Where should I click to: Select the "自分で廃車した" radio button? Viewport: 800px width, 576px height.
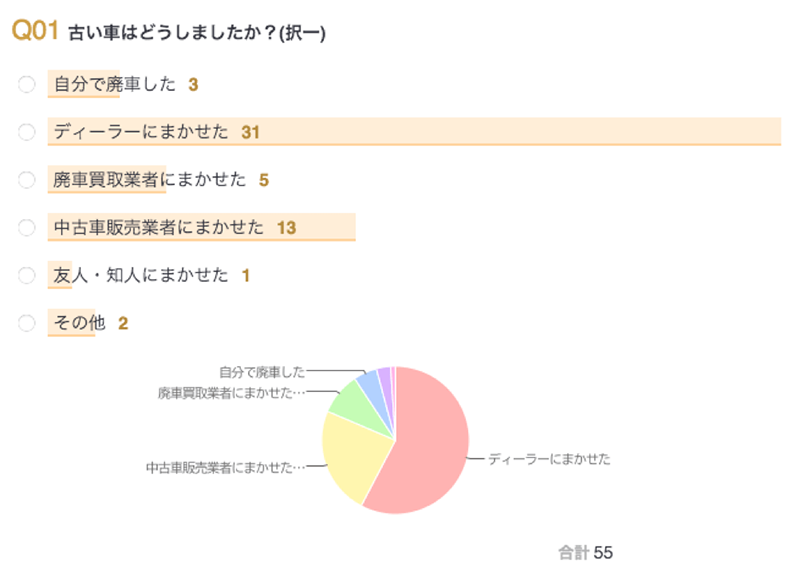pyautogui.click(x=26, y=85)
